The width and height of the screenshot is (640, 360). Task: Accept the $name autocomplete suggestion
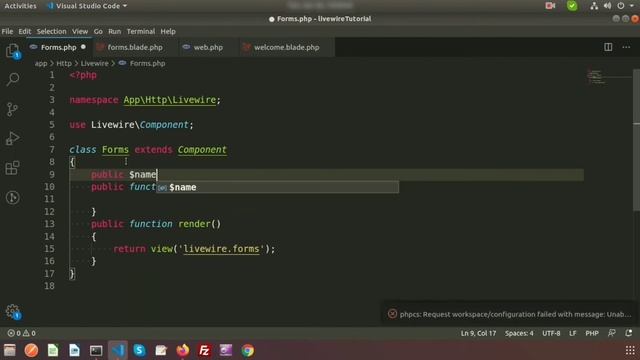[x=278, y=187]
